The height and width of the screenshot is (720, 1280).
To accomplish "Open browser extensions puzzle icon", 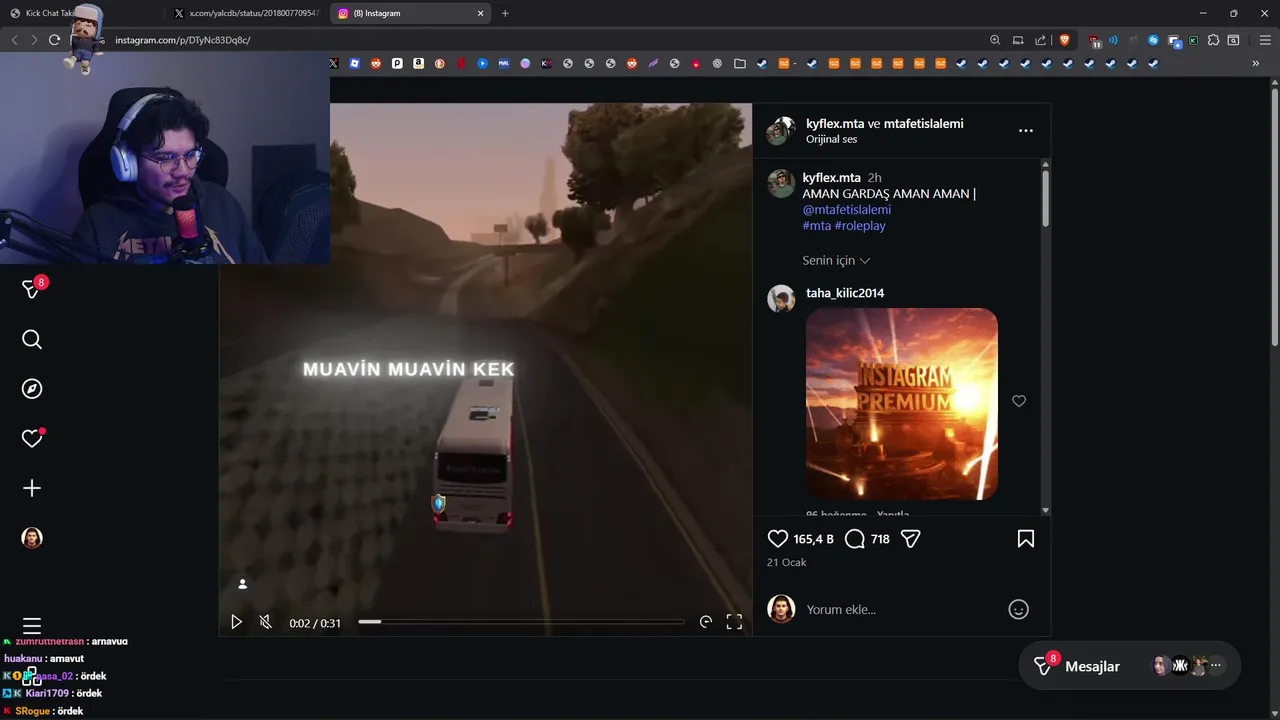I will click(1213, 40).
